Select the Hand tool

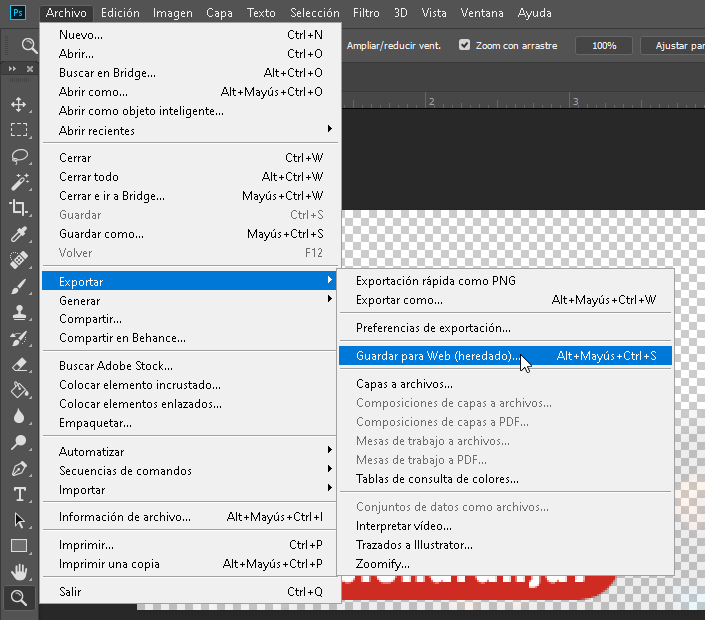pyautogui.click(x=19, y=572)
